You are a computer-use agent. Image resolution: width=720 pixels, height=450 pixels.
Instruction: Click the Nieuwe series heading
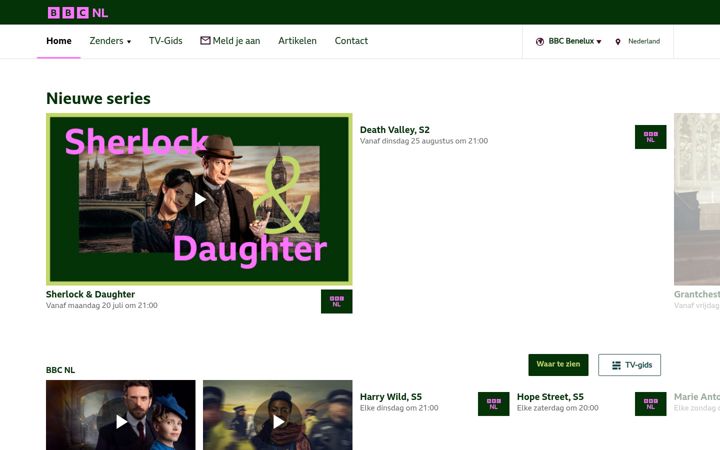(98, 98)
